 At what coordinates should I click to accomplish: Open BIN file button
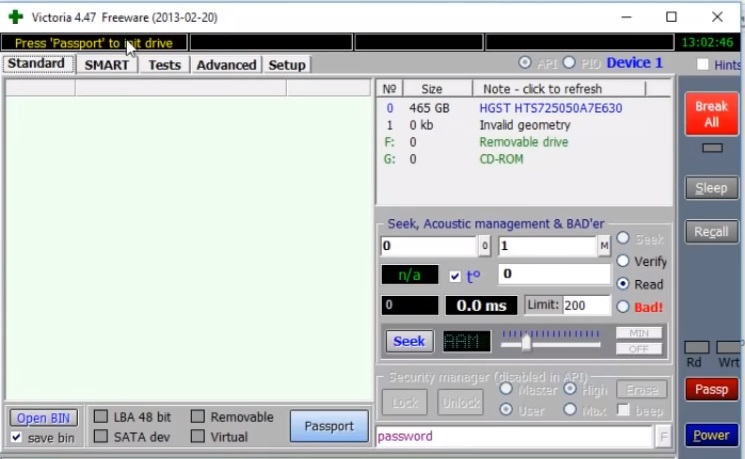tap(44, 418)
